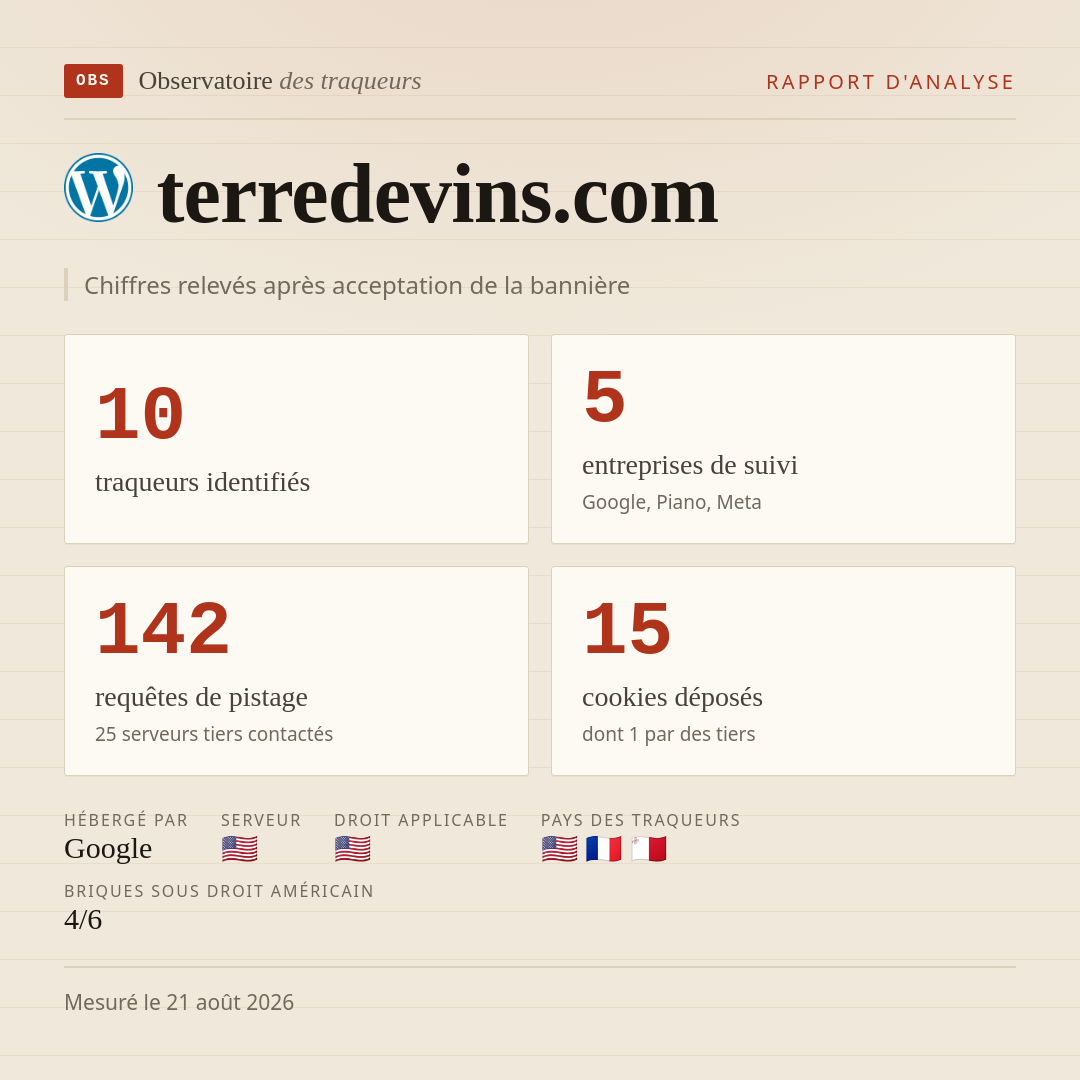Click the DROIT APPLICABLE label

(421, 820)
